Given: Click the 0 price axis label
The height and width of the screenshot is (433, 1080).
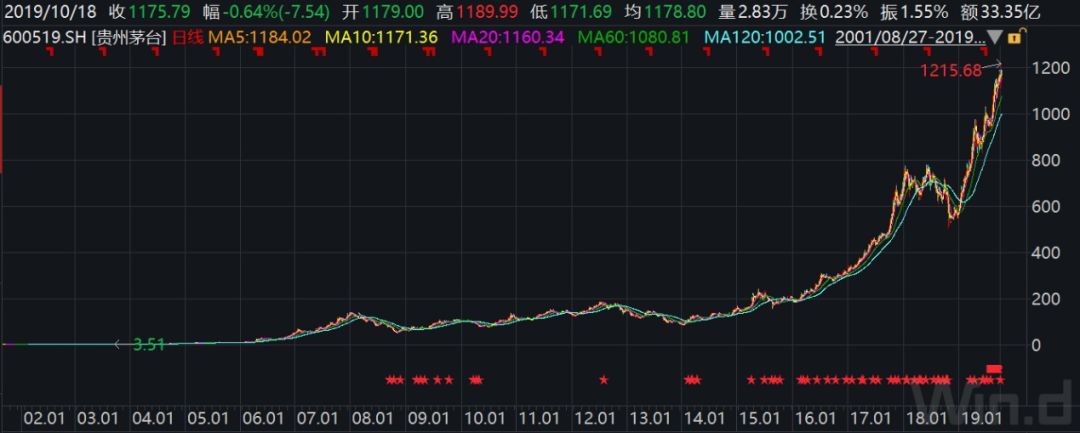Looking at the screenshot, I should point(1035,345).
